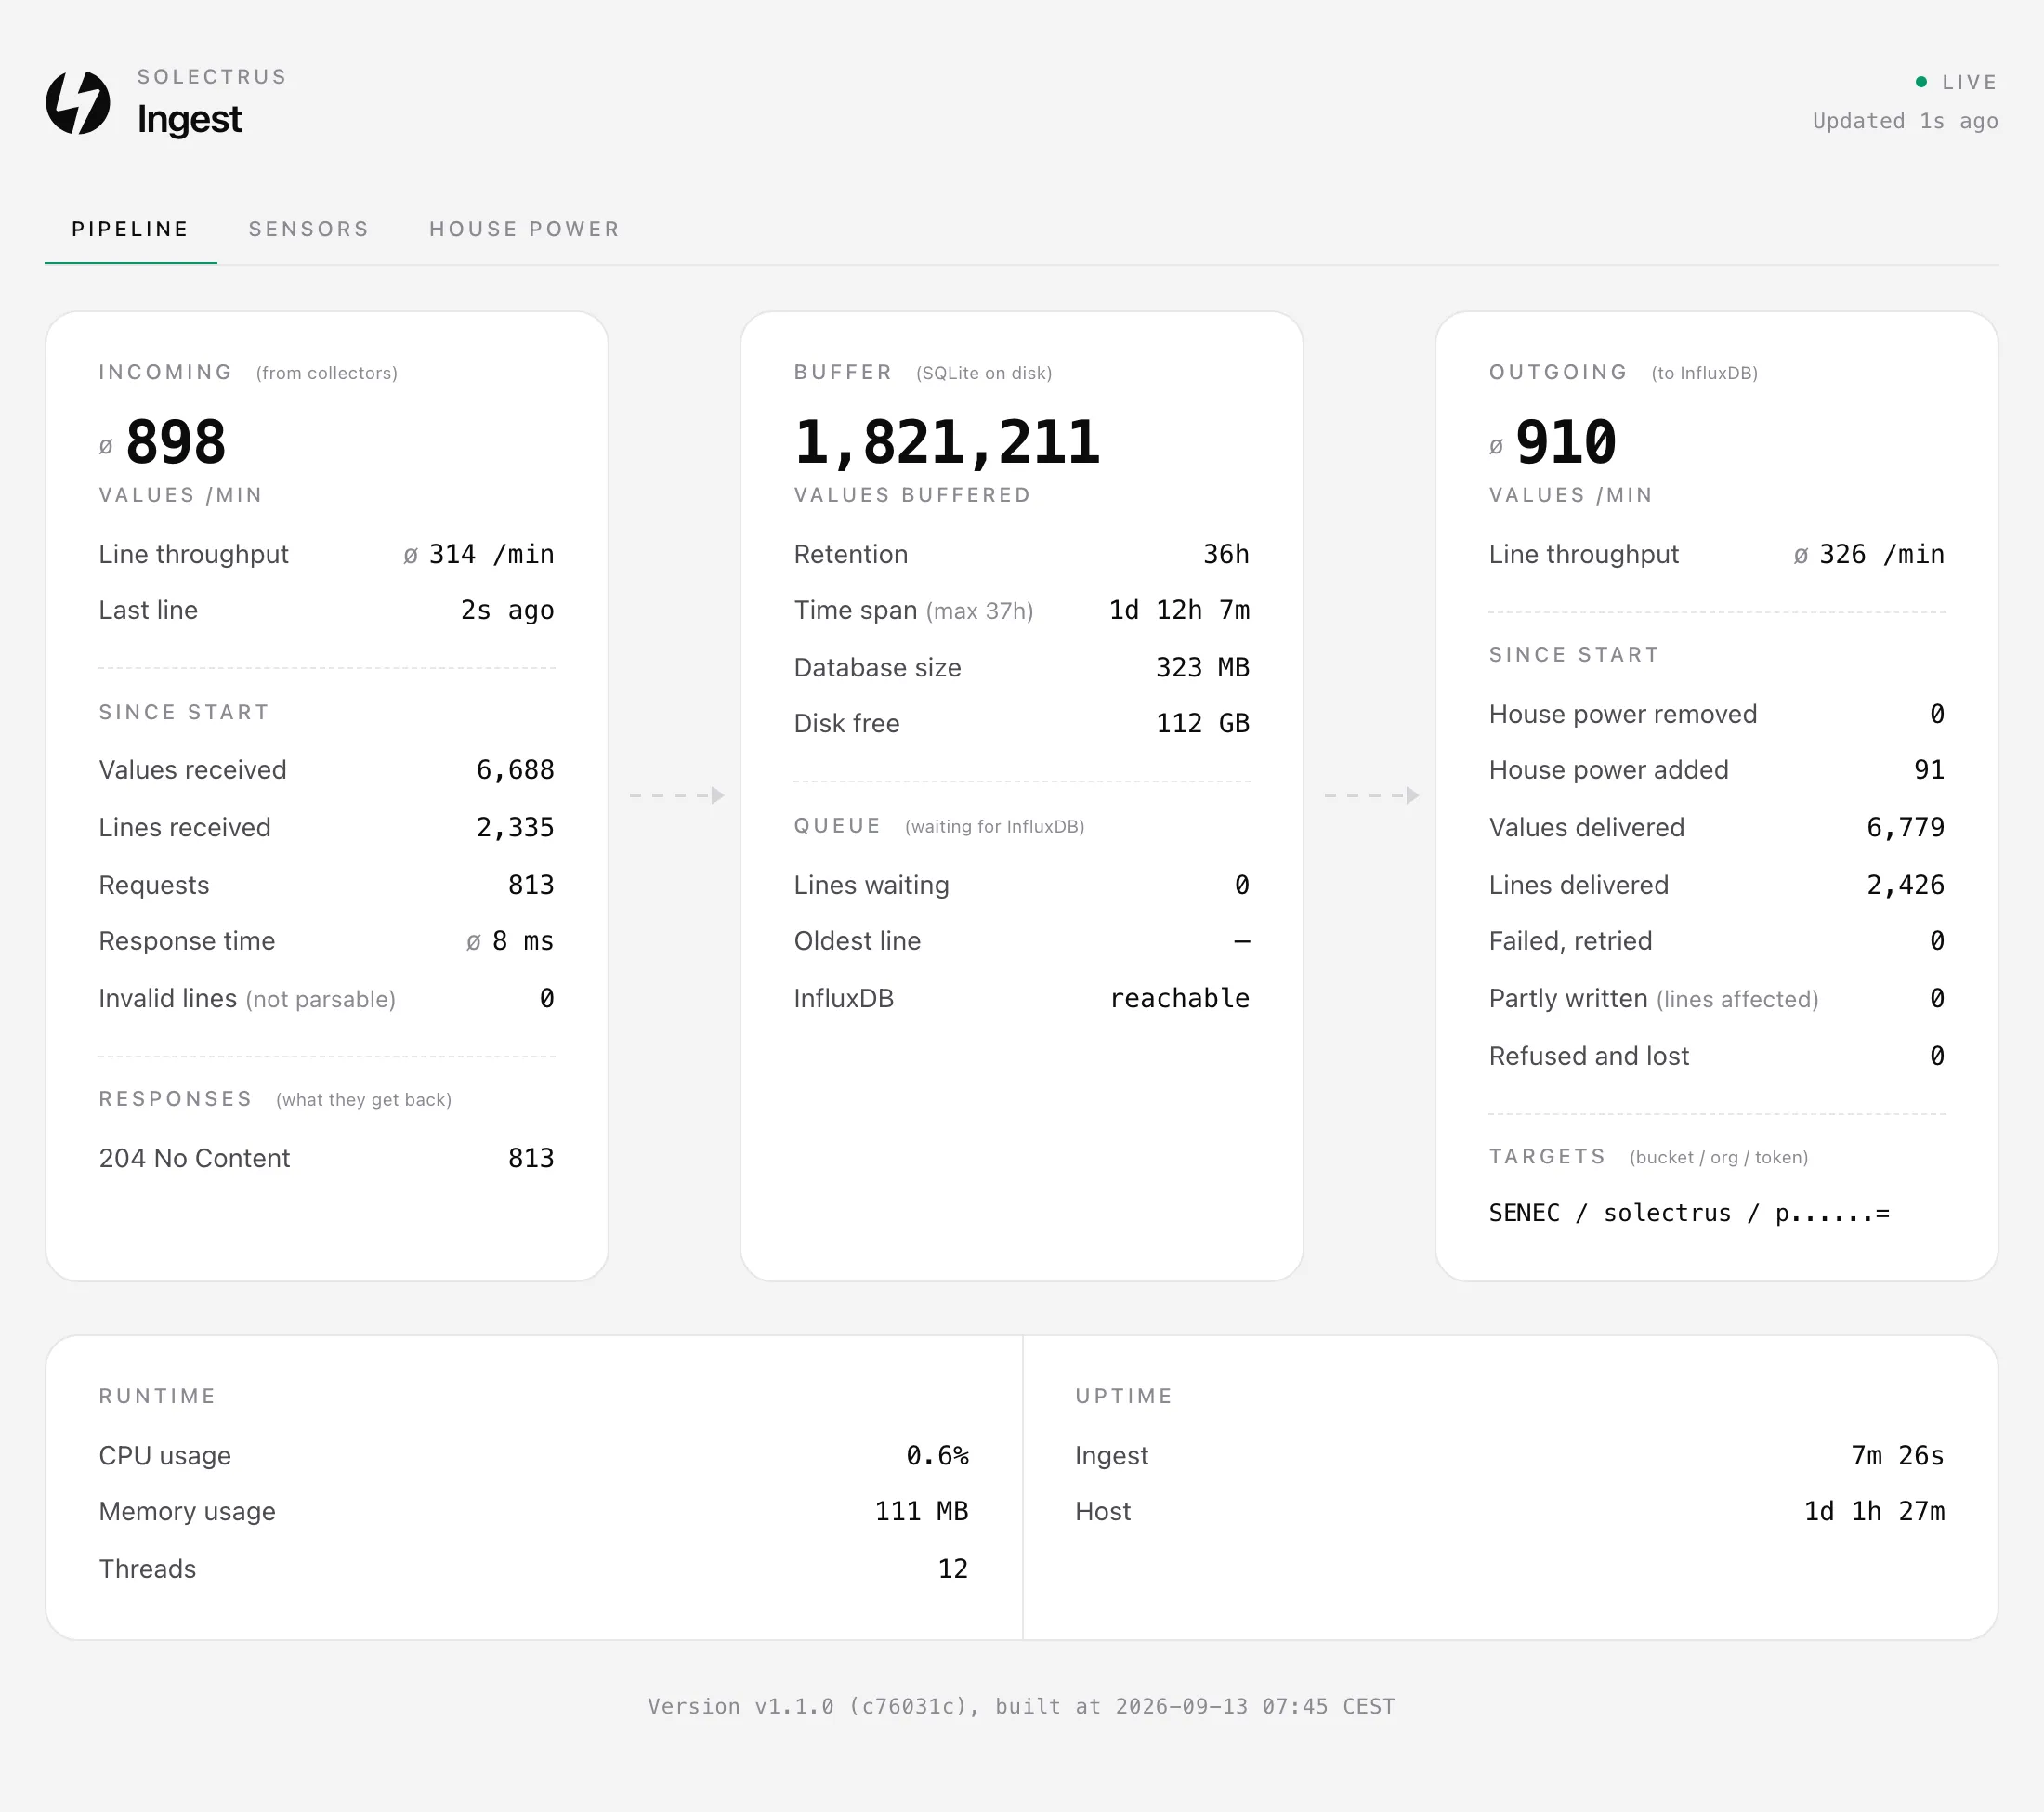Image resolution: width=2044 pixels, height=1812 pixels.
Task: Click the Values delivered 6,779 value
Action: [1905, 827]
